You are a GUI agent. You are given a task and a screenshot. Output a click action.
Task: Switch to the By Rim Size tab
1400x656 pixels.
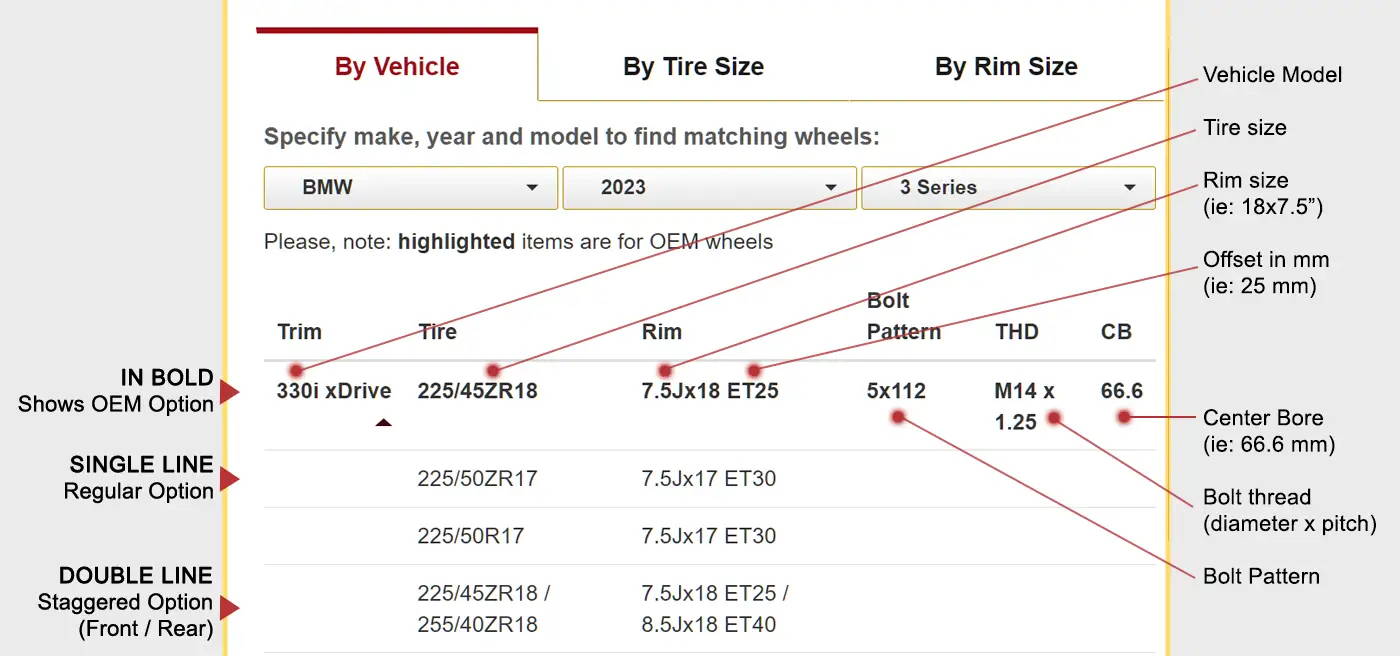click(1006, 67)
